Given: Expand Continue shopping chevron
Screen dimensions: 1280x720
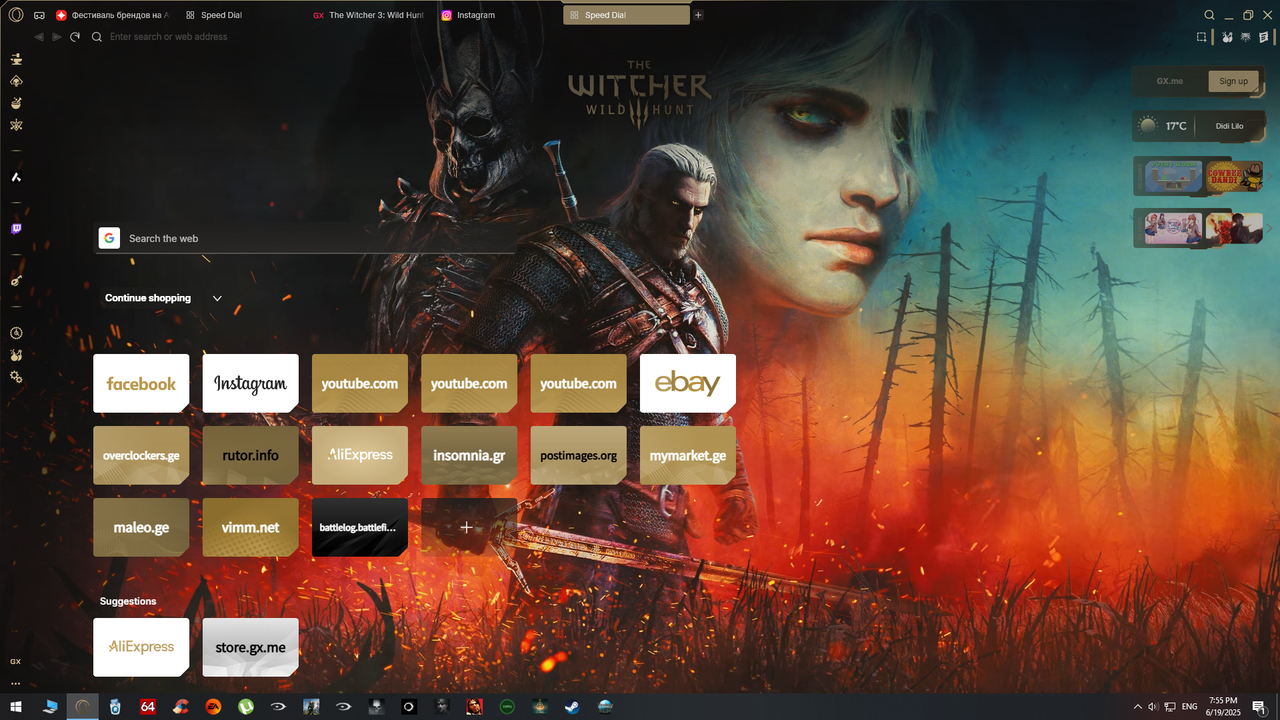Looking at the screenshot, I should (x=217, y=298).
